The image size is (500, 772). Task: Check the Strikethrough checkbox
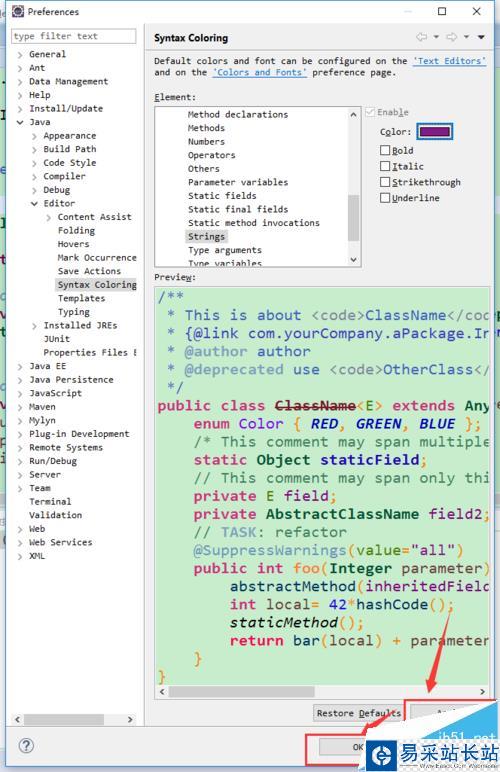(385, 182)
